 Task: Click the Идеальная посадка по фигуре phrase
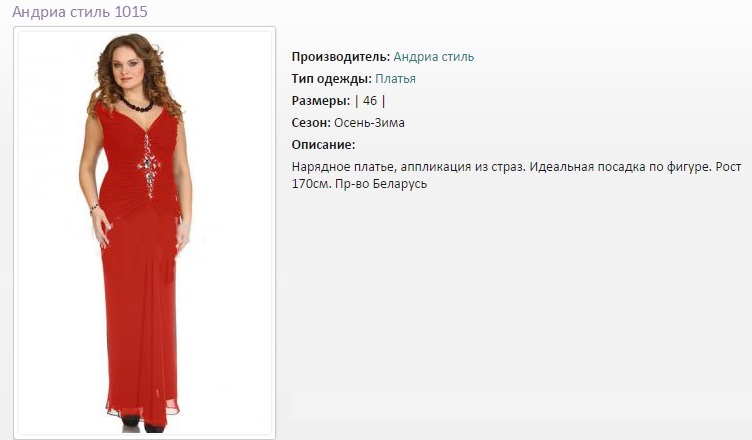point(621,167)
